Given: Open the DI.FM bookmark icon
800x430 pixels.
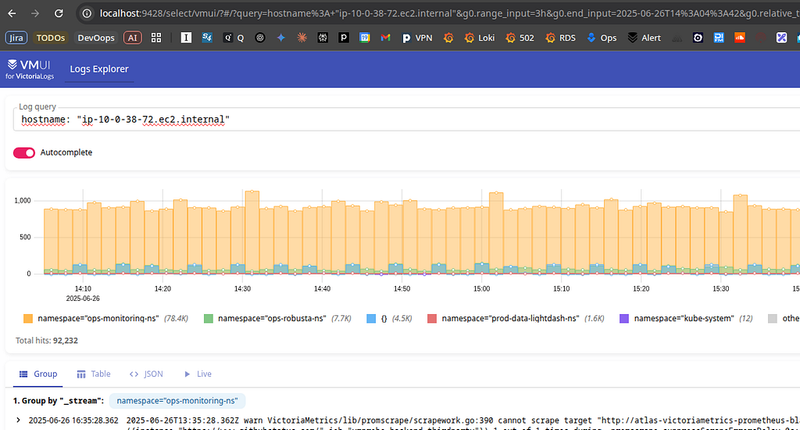Looking at the screenshot, I should coord(719,38).
